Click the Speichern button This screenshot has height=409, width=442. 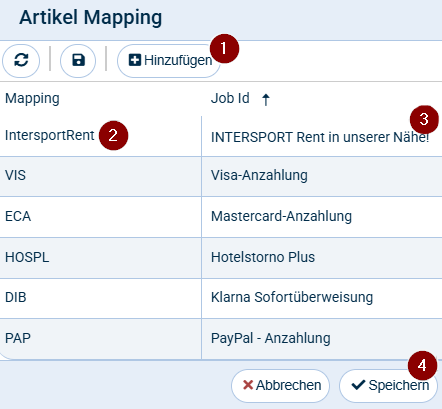pyautogui.click(x=388, y=386)
